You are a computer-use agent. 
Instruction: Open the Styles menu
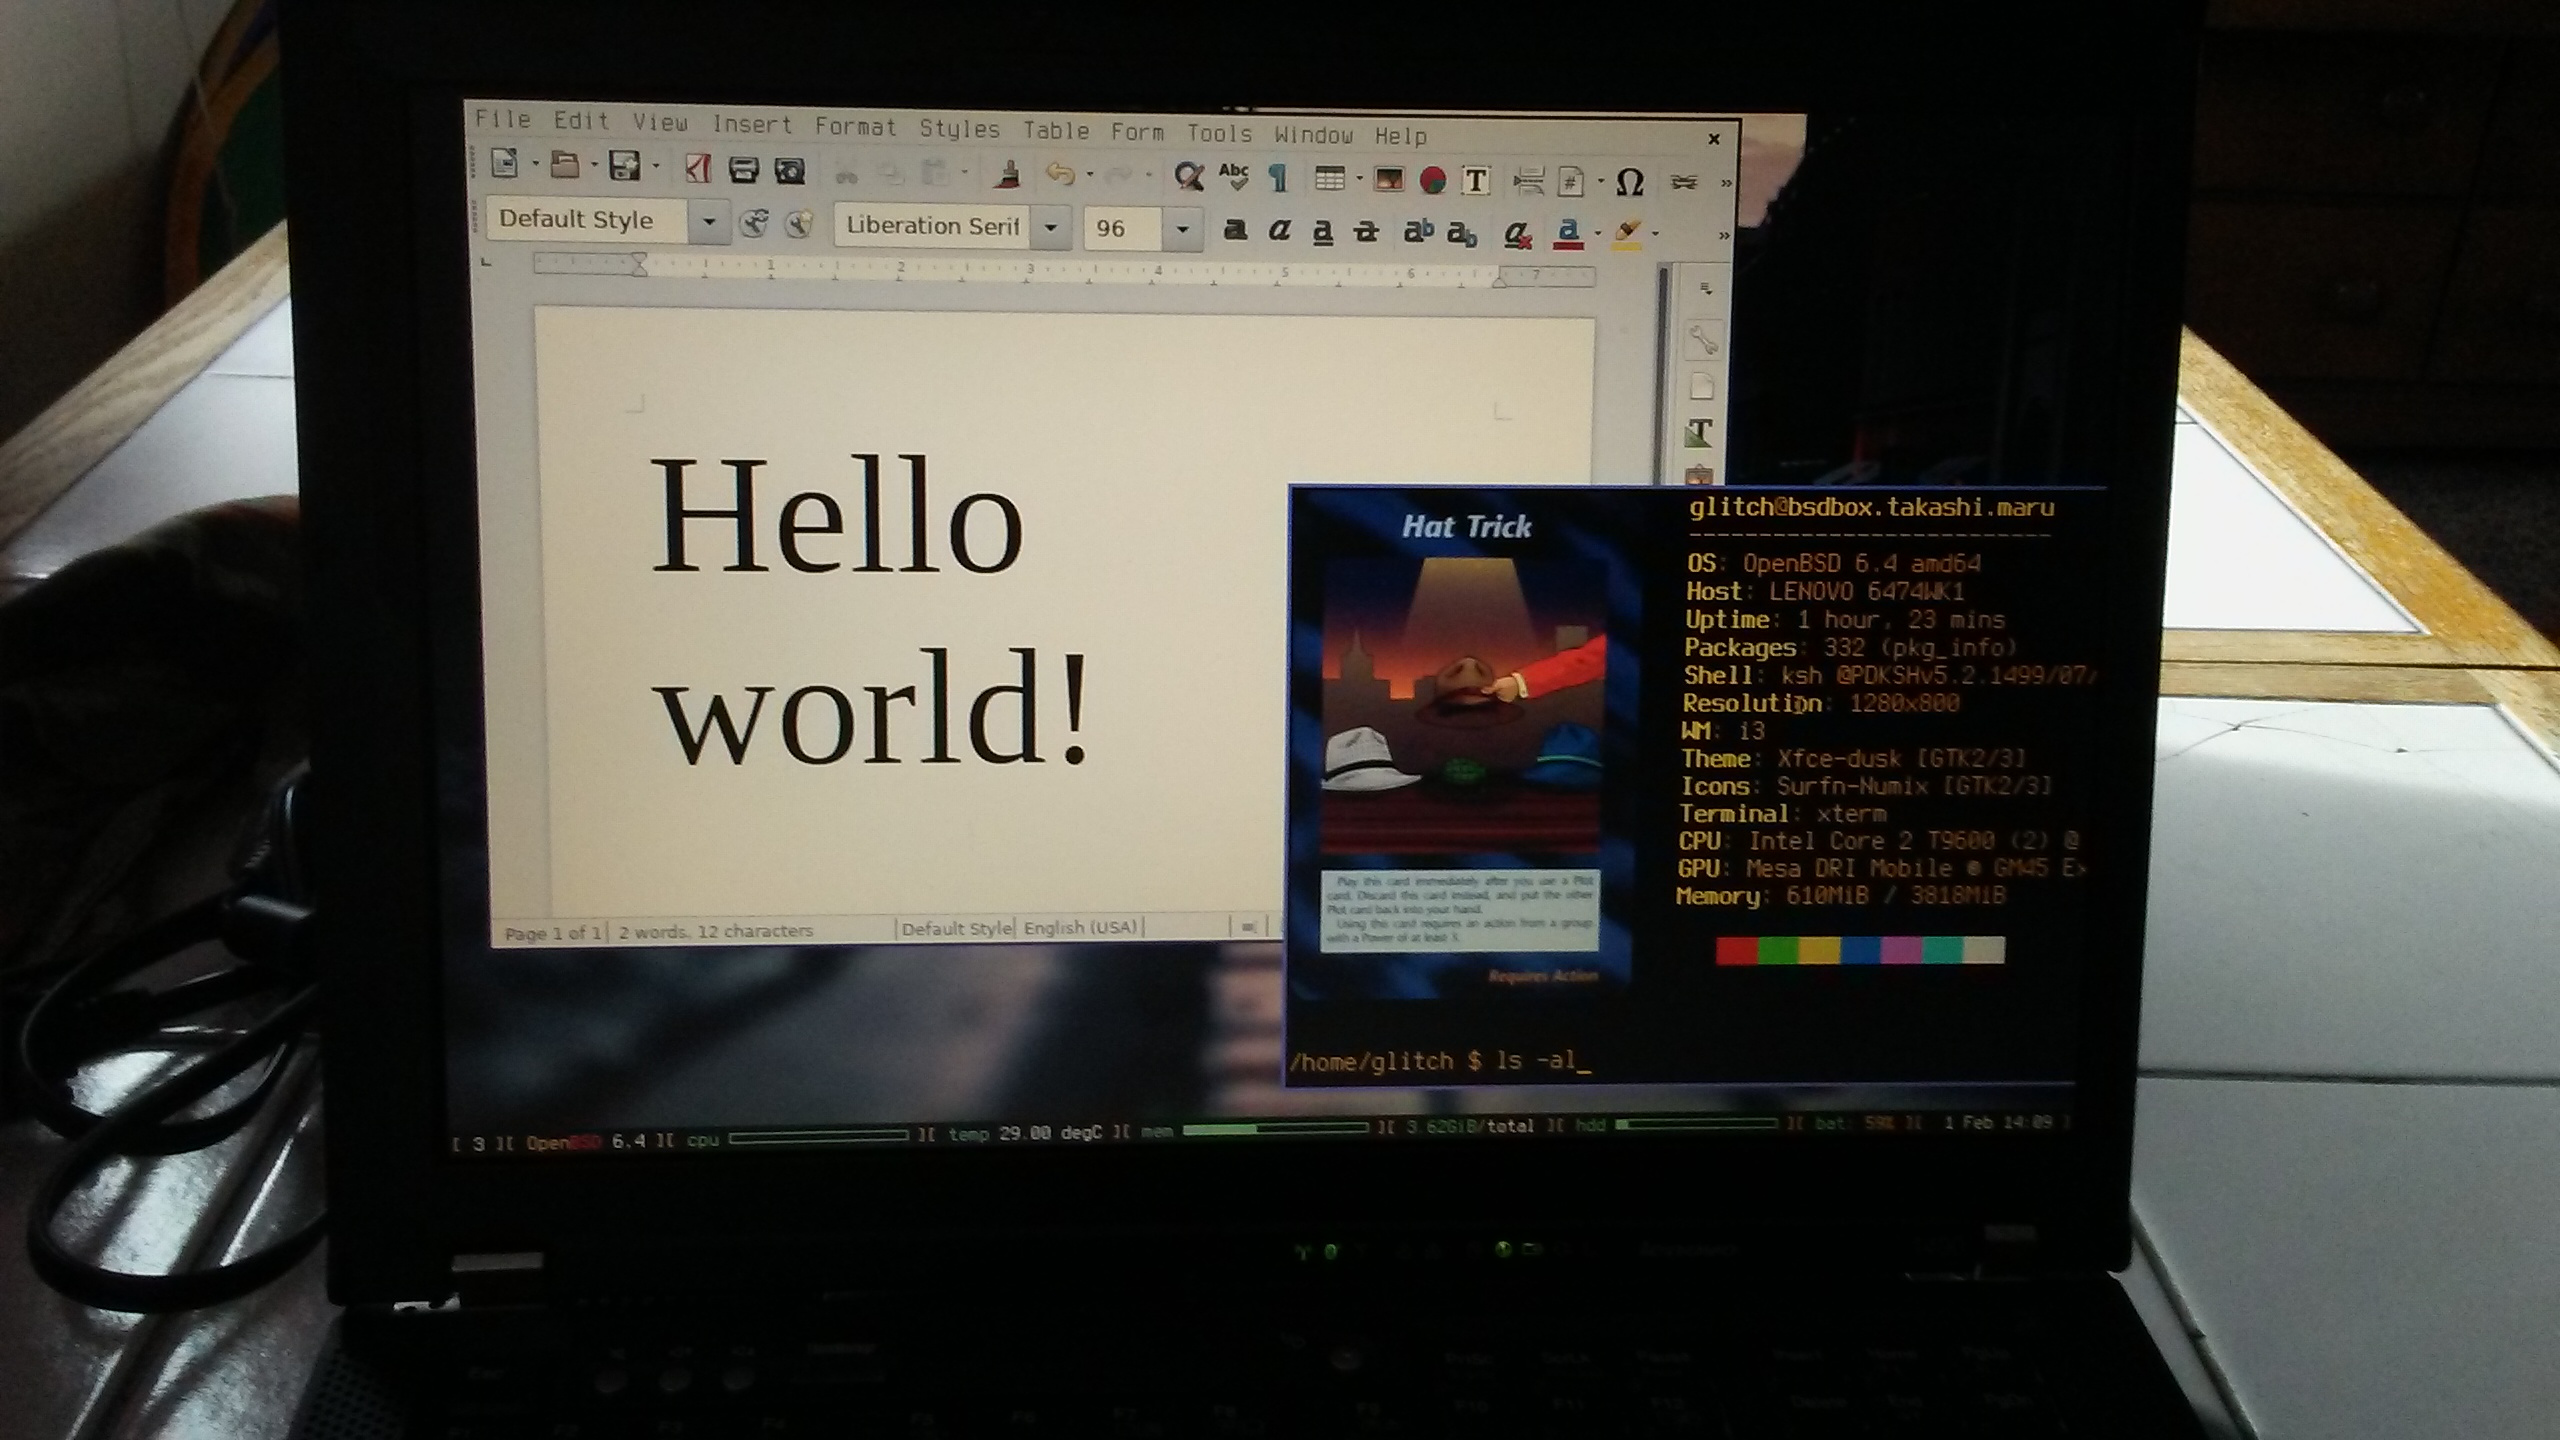pyautogui.click(x=959, y=128)
